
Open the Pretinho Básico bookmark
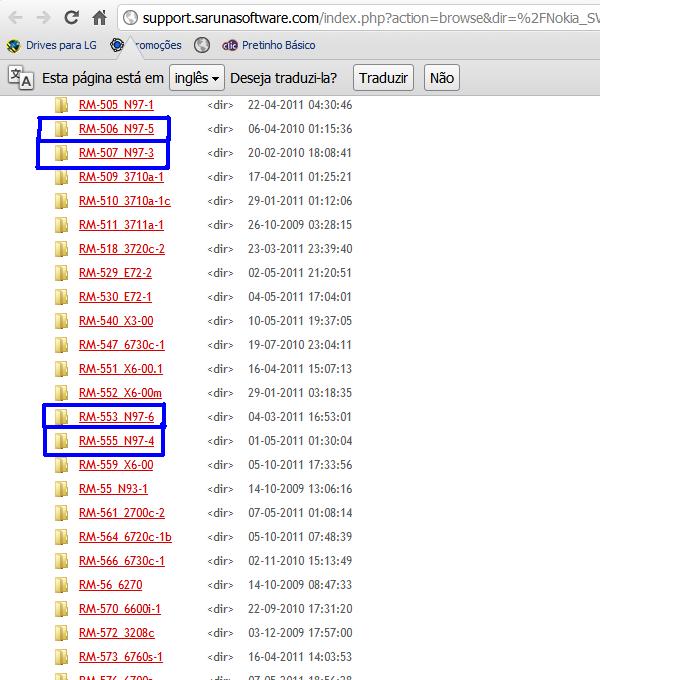(269, 45)
